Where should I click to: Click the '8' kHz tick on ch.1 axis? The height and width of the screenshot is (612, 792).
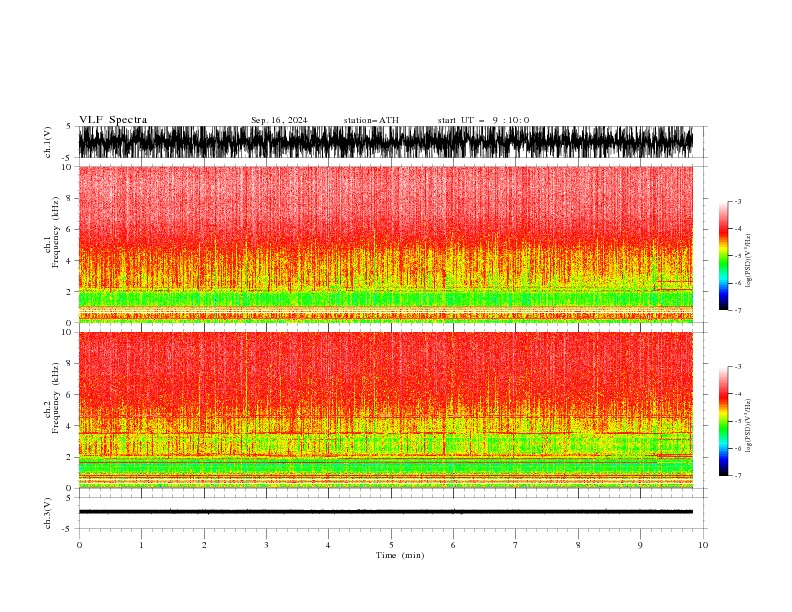click(69, 198)
